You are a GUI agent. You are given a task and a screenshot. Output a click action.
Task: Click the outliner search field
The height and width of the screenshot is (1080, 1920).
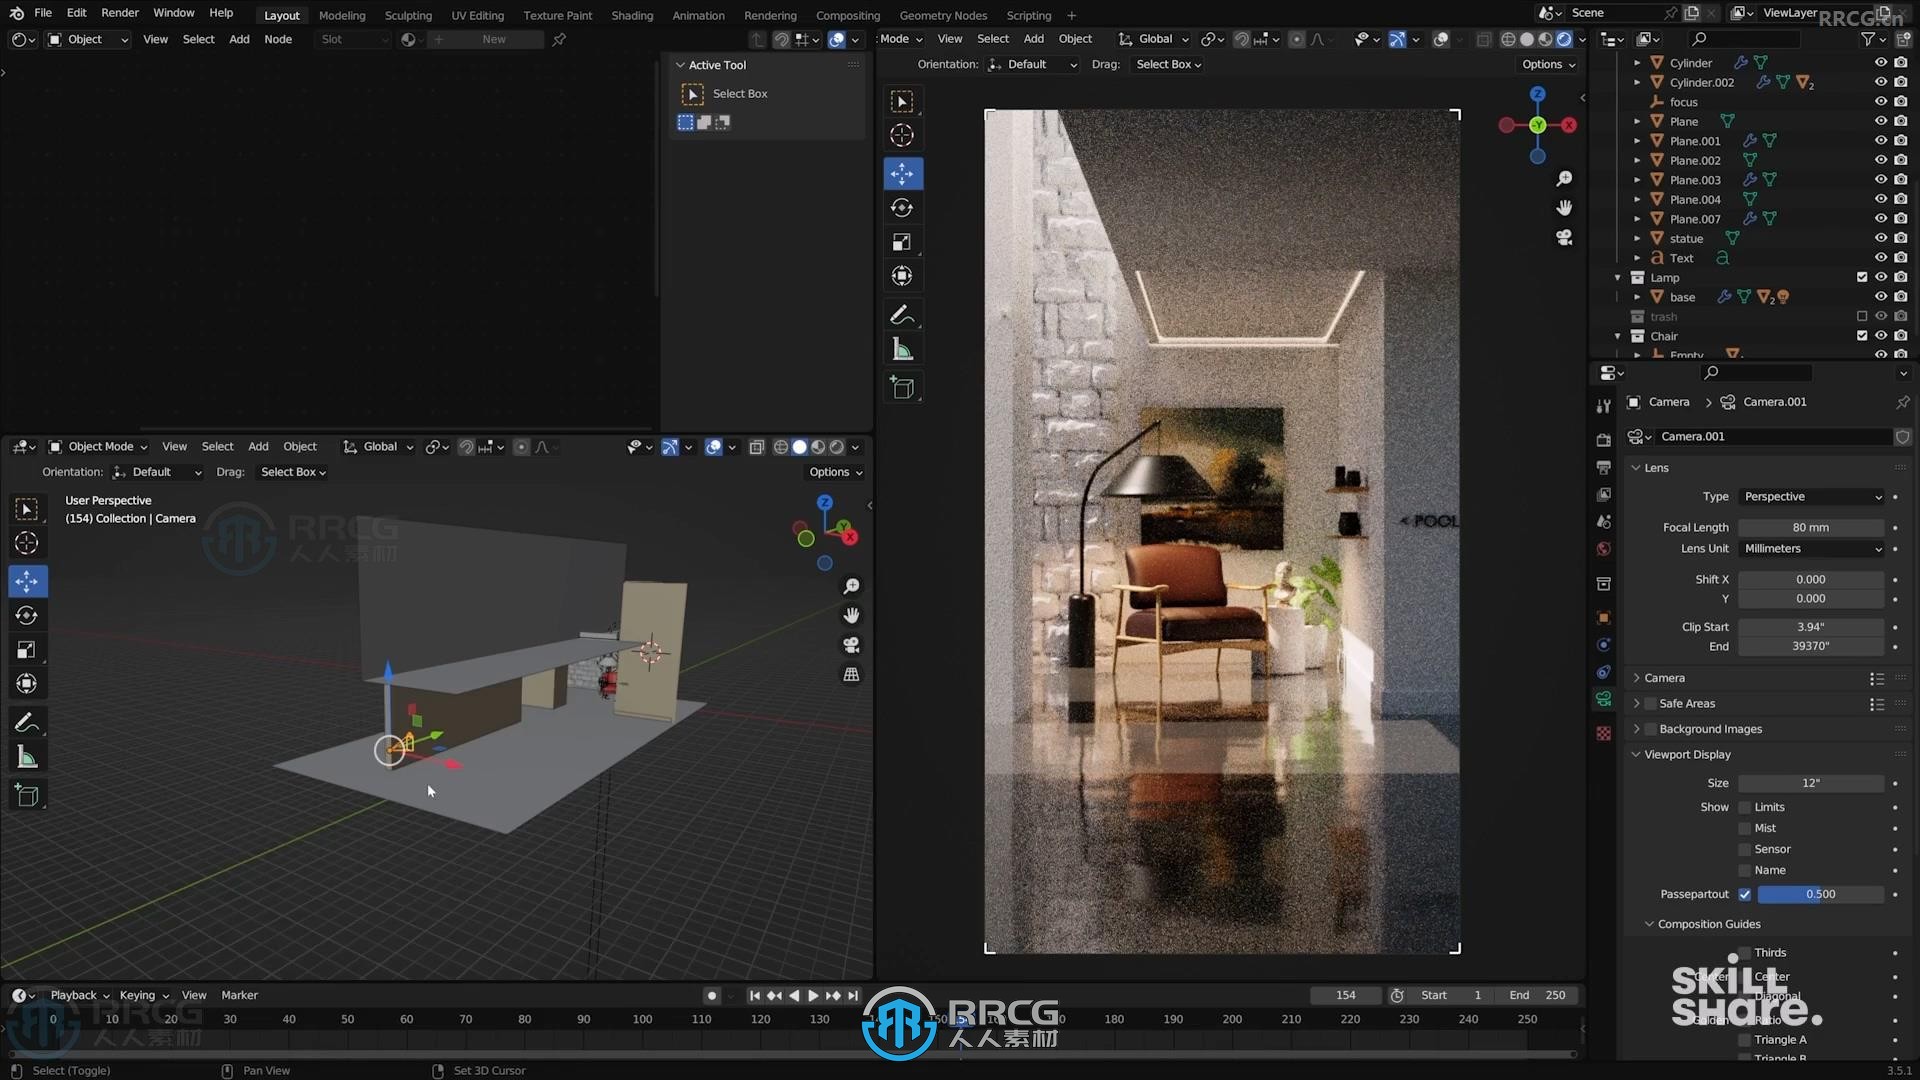(1745, 39)
